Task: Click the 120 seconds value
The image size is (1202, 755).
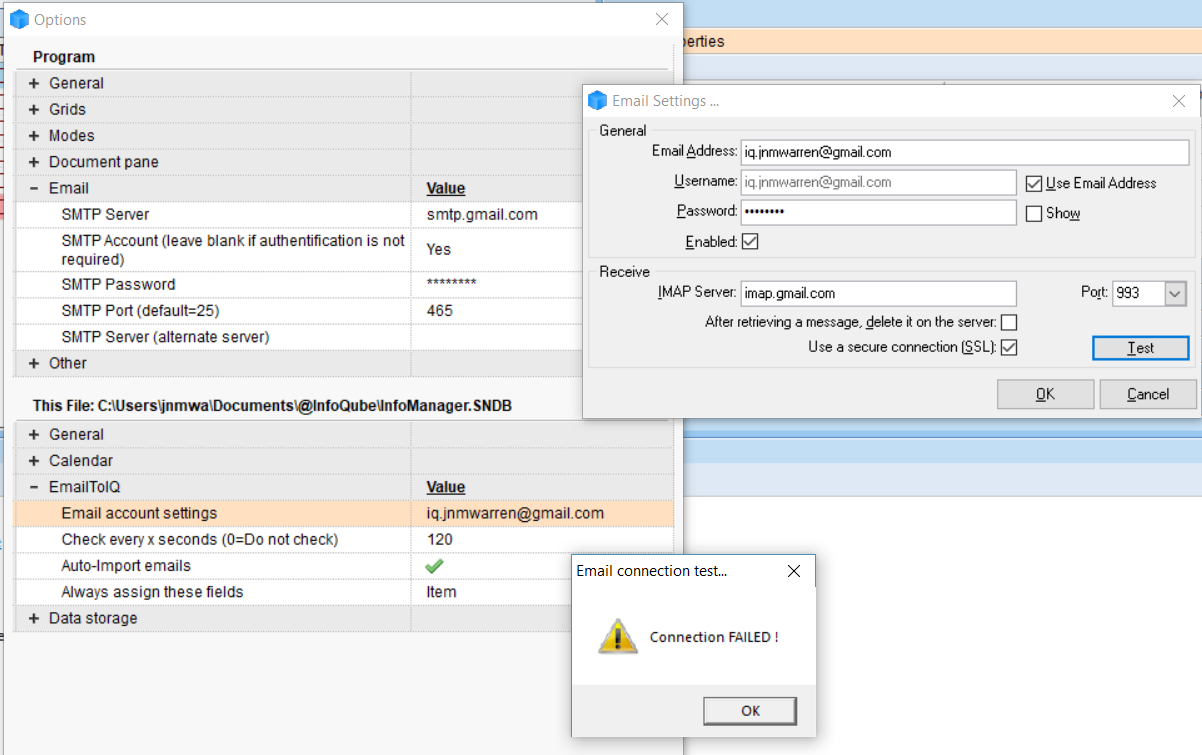Action: pos(439,539)
